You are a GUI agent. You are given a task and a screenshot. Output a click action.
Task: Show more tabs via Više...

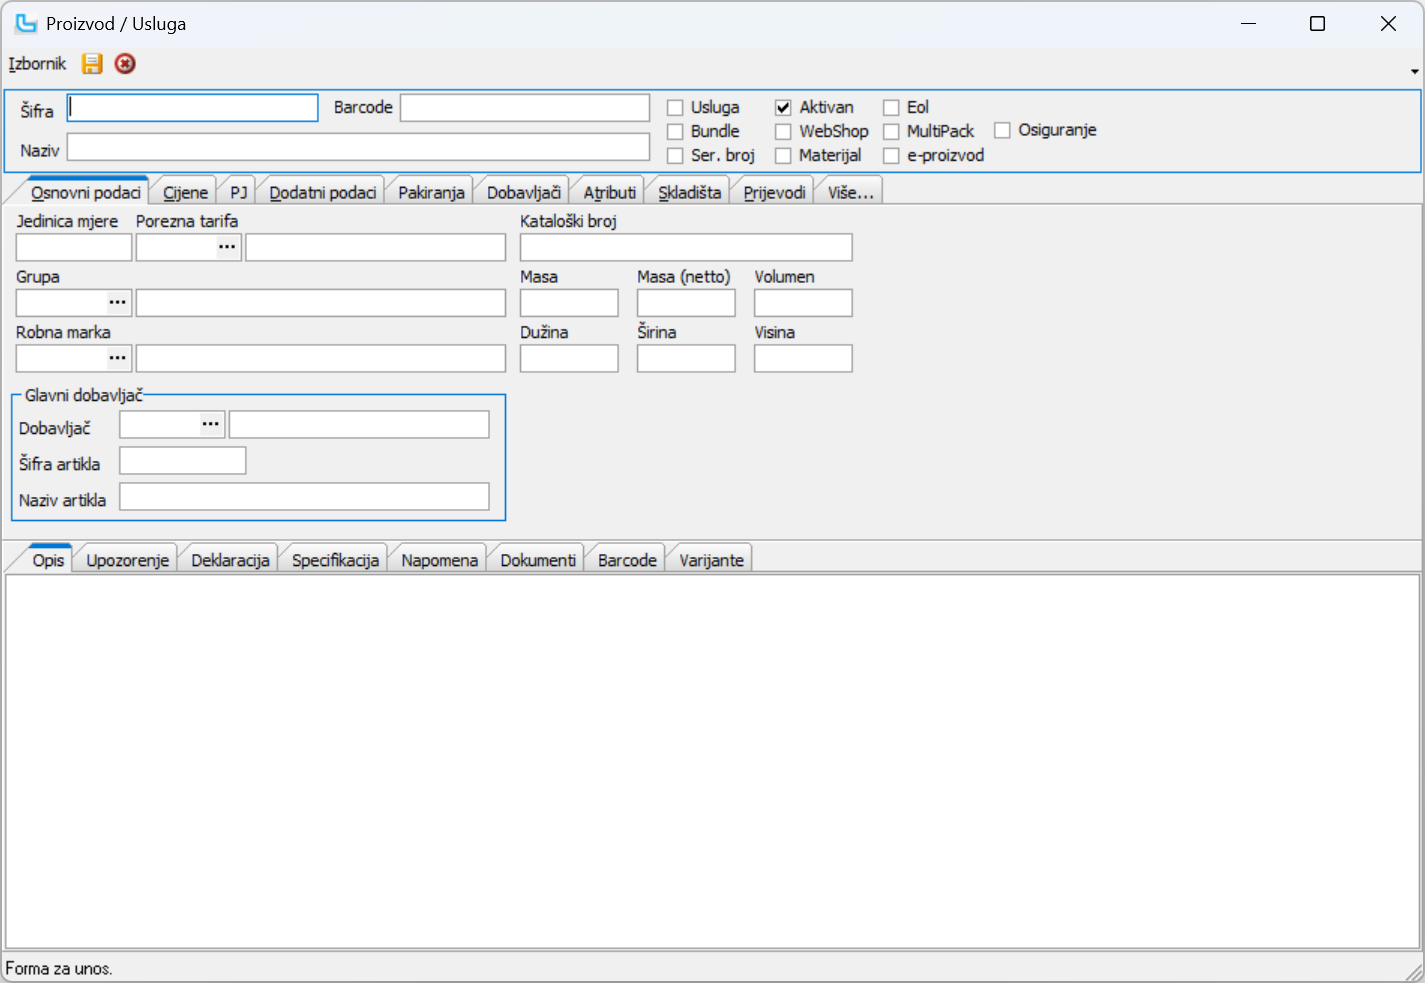850,192
